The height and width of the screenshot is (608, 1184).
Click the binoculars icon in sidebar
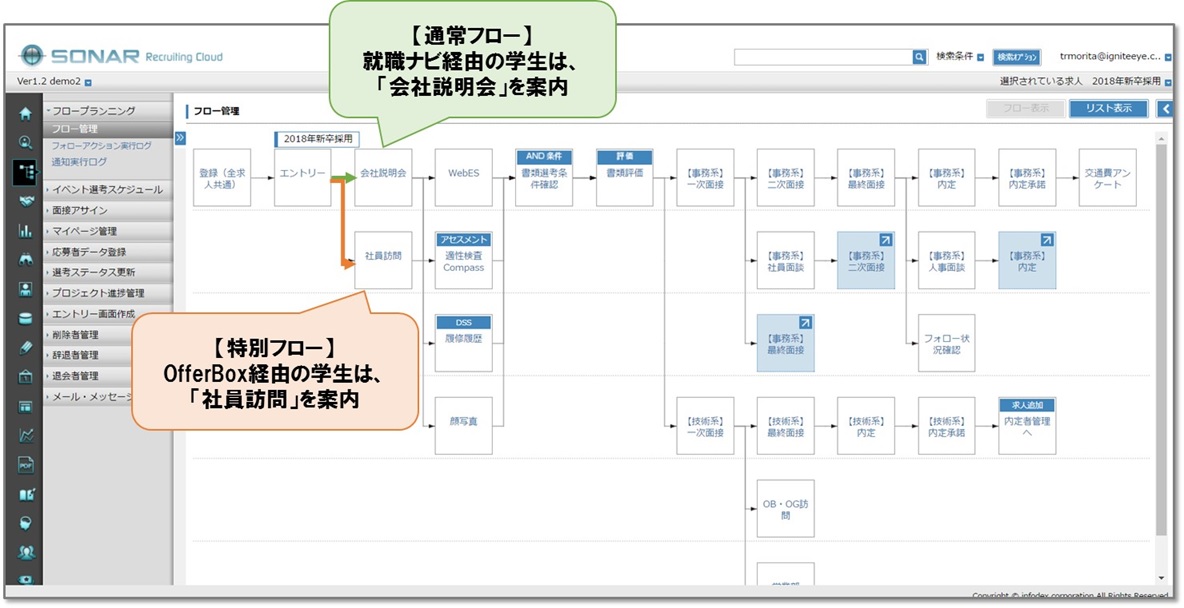(26, 260)
